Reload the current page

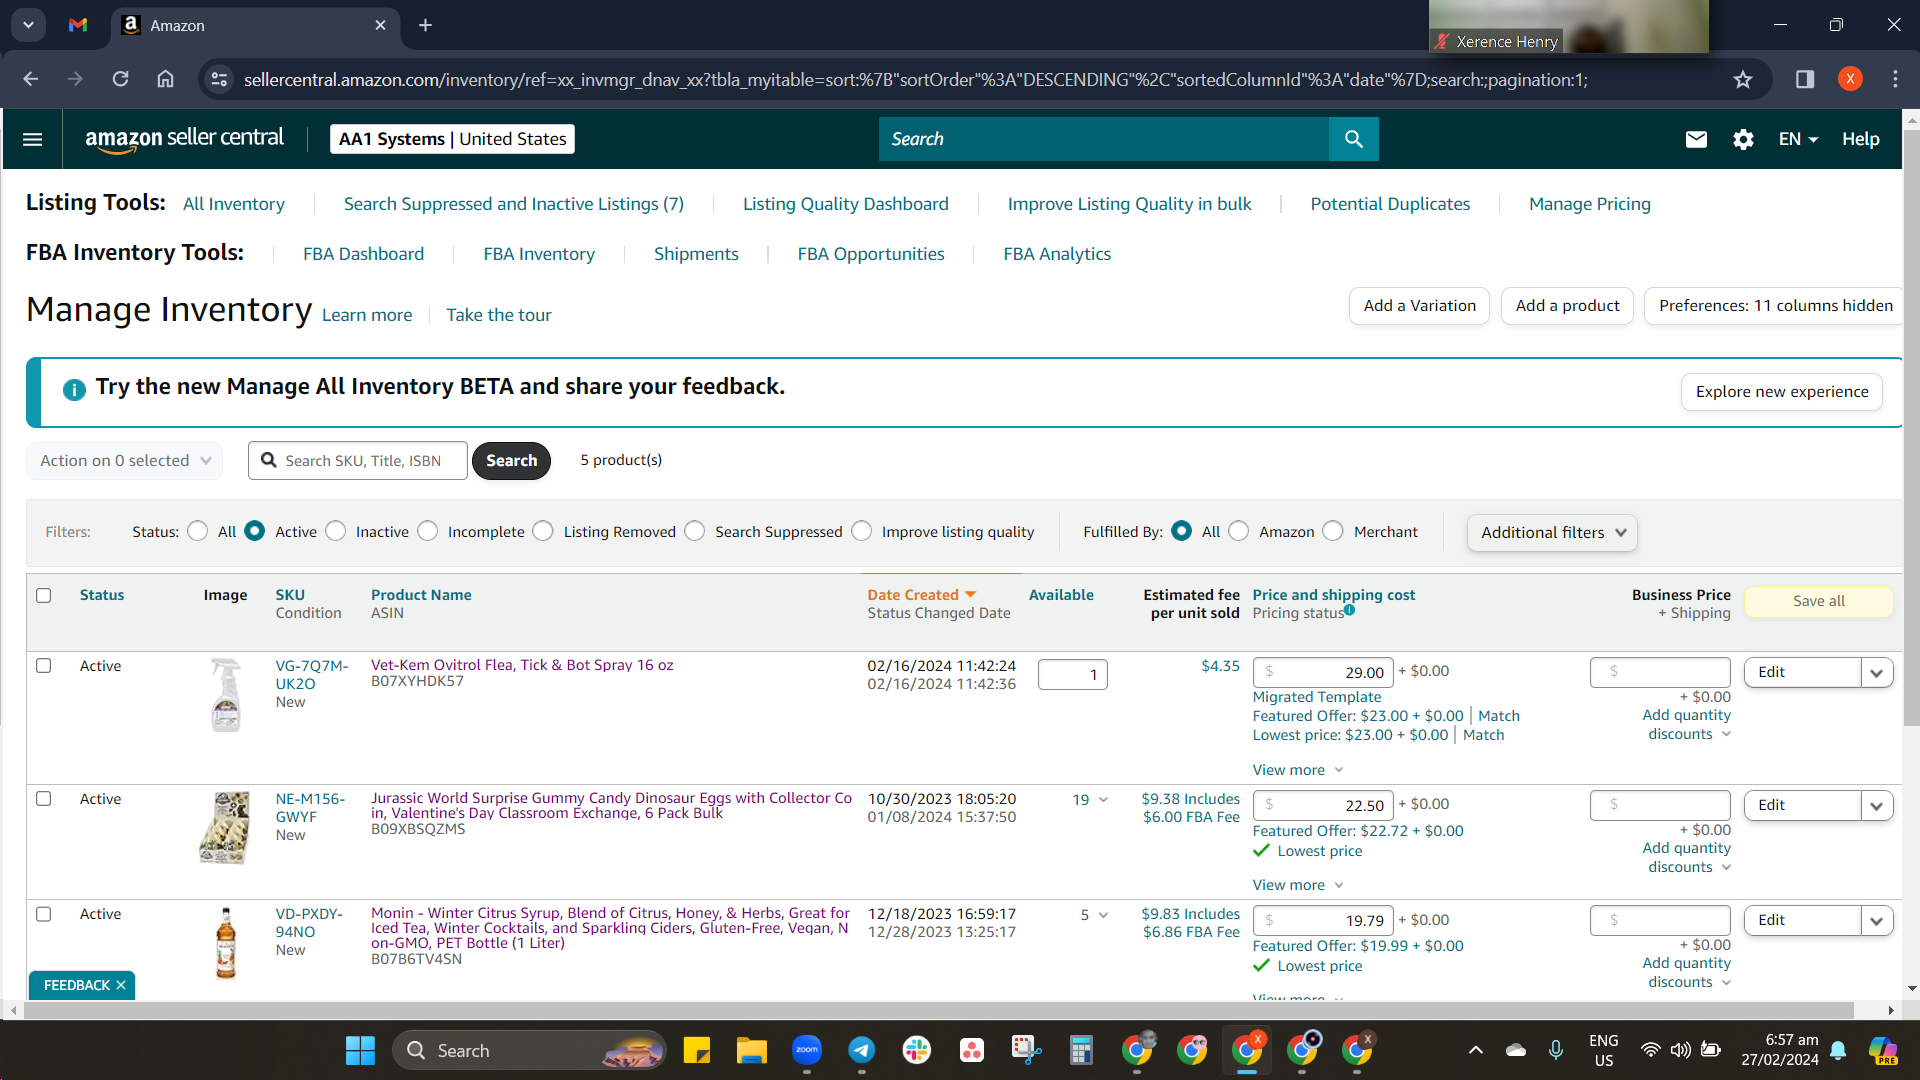(x=121, y=79)
